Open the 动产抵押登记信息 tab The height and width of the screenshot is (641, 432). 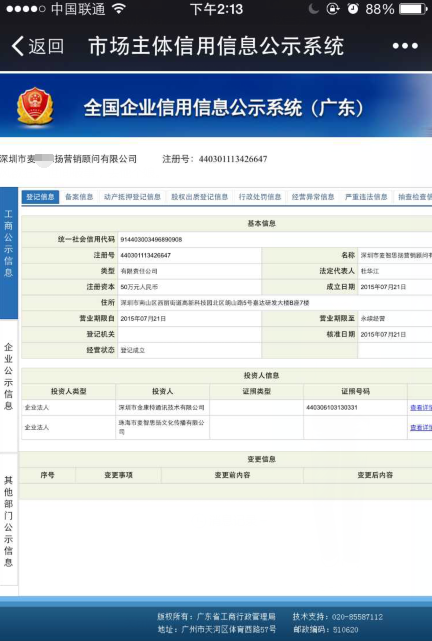click(132, 197)
